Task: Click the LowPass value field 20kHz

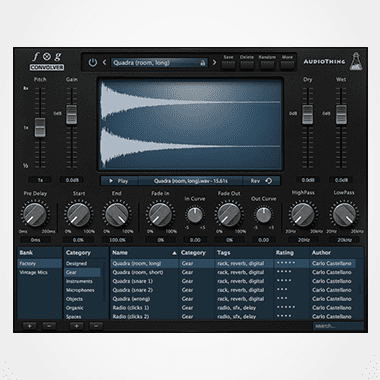Action: 344,240
